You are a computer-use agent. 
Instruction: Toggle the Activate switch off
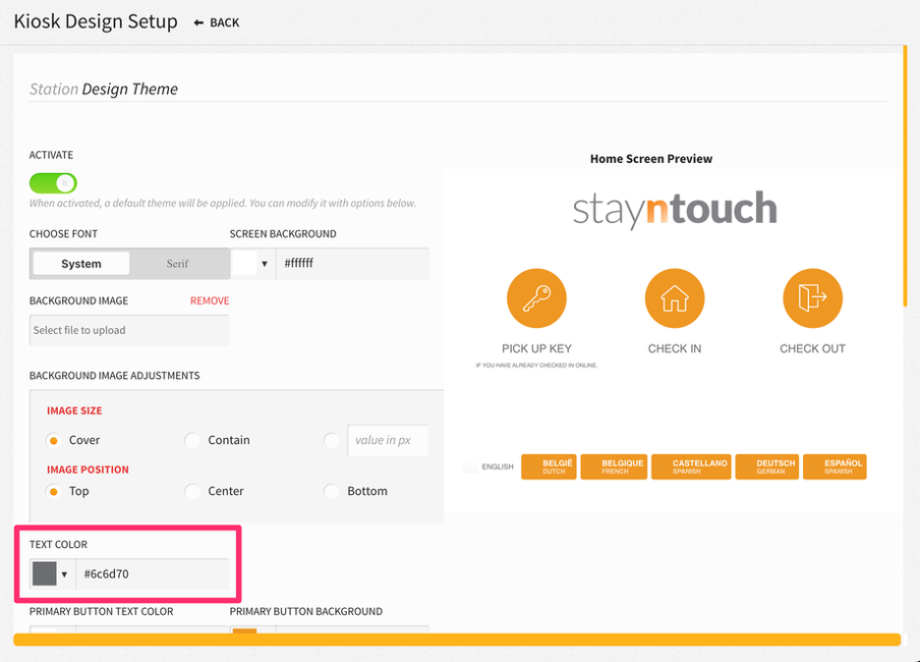(x=53, y=183)
